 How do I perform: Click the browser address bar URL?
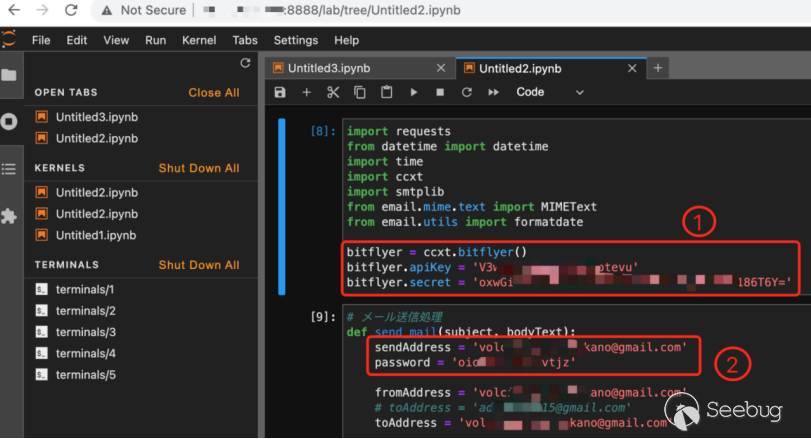point(331,10)
